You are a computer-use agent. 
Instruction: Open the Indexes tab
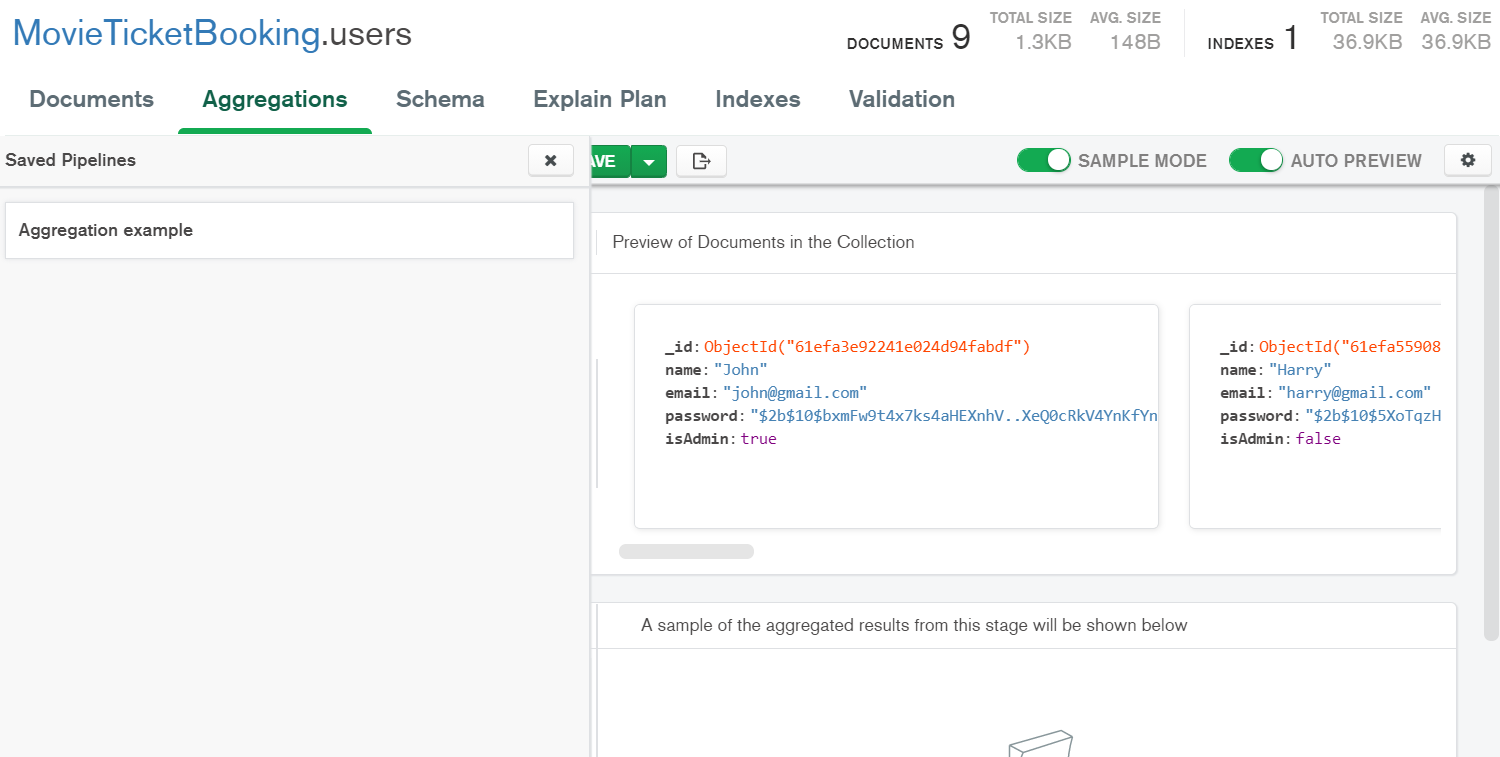758,99
